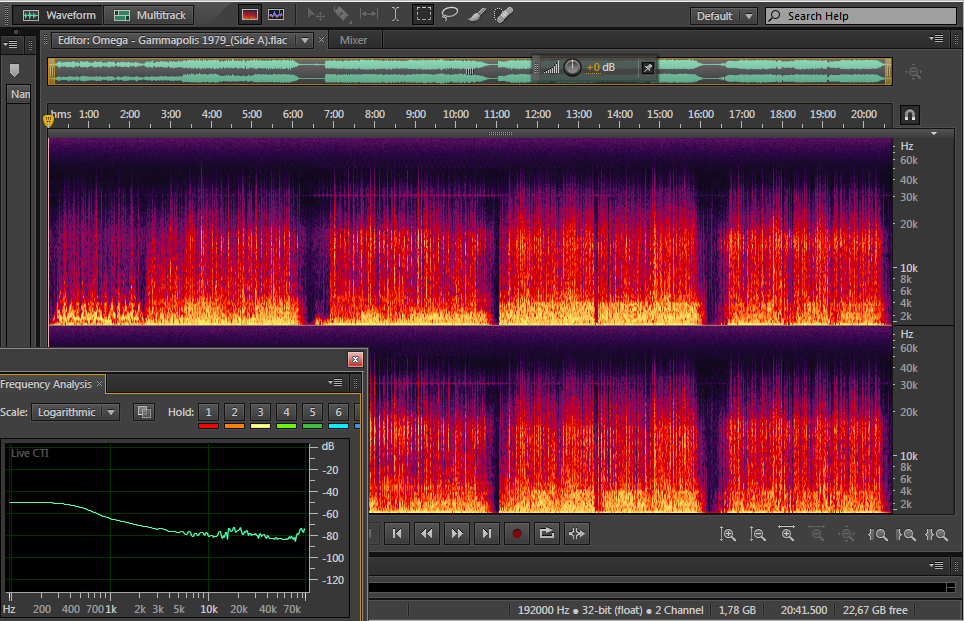This screenshot has width=964, height=621.
Task: Open the Editor file dropdown arrow
Action: pos(305,41)
